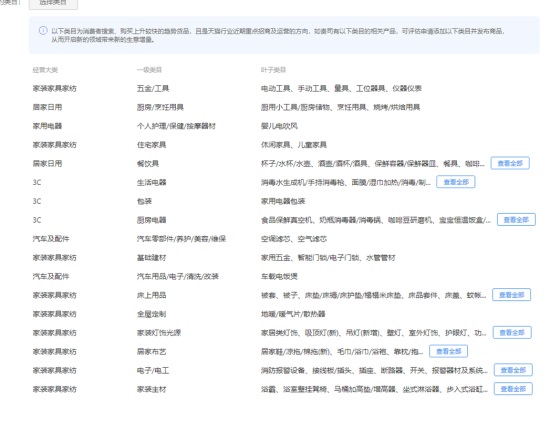
Task: Click the 家装主材 category text
Action: click(x=151, y=389)
